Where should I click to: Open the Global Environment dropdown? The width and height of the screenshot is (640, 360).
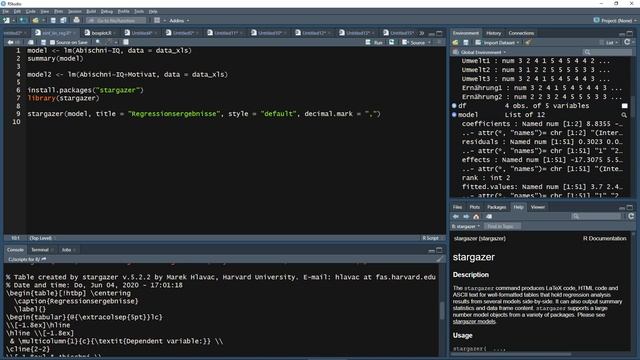[x=480, y=52]
